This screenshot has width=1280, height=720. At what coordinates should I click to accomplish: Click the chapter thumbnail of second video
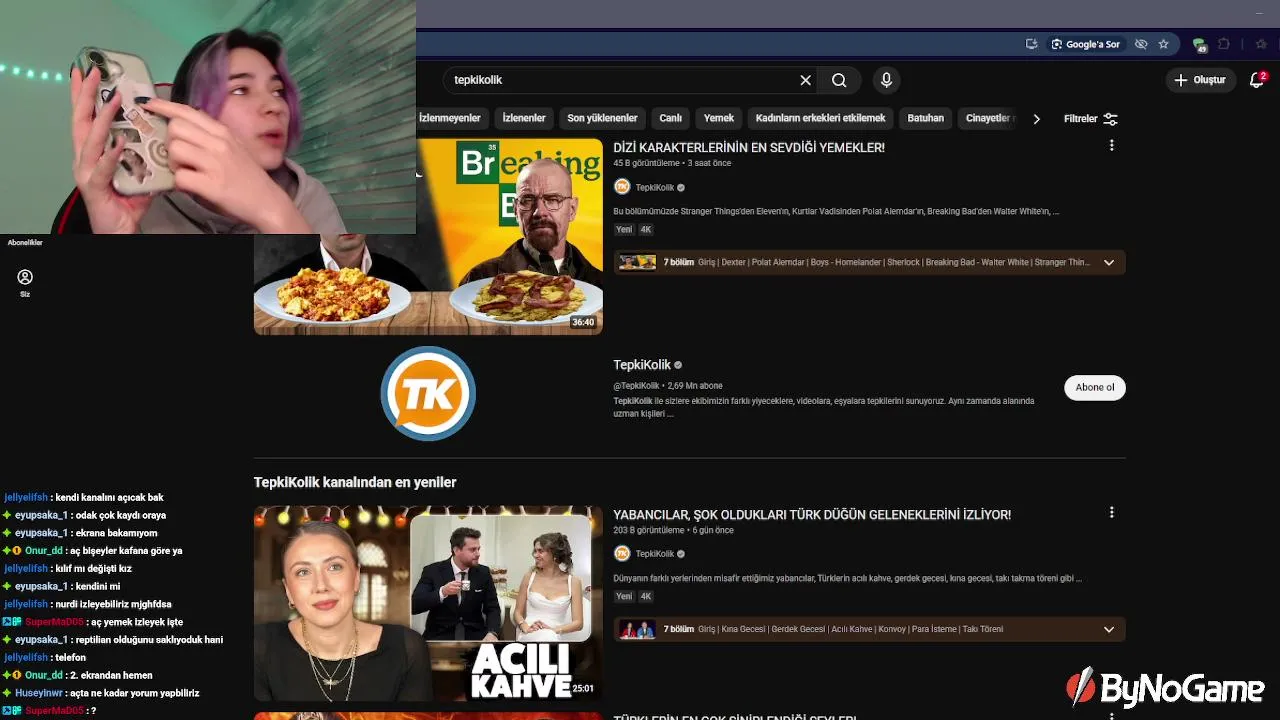click(638, 629)
